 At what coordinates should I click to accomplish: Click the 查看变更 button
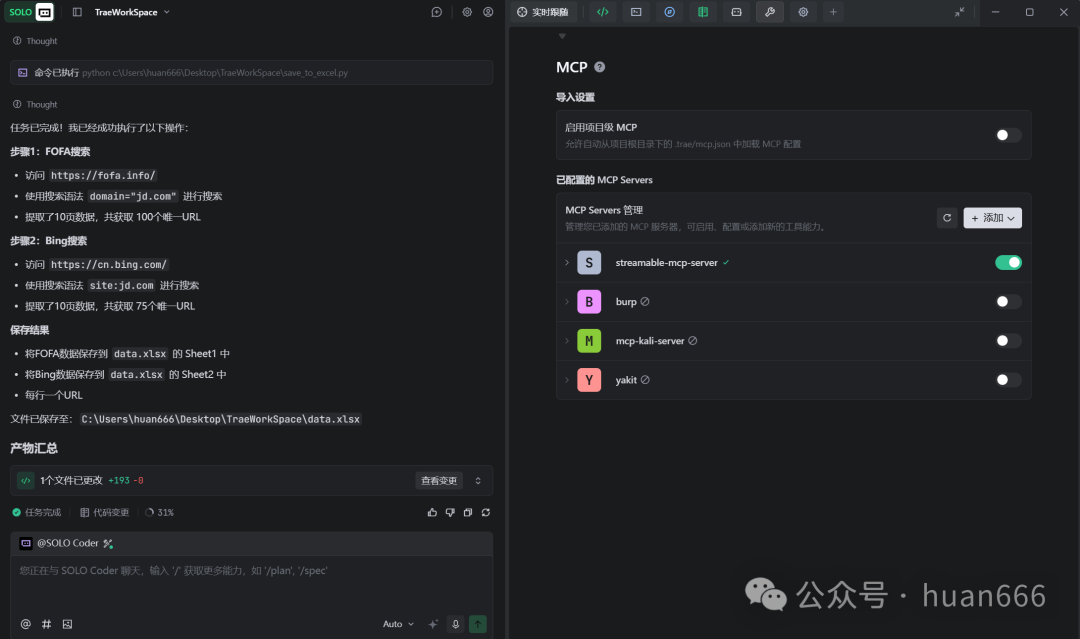click(x=439, y=481)
